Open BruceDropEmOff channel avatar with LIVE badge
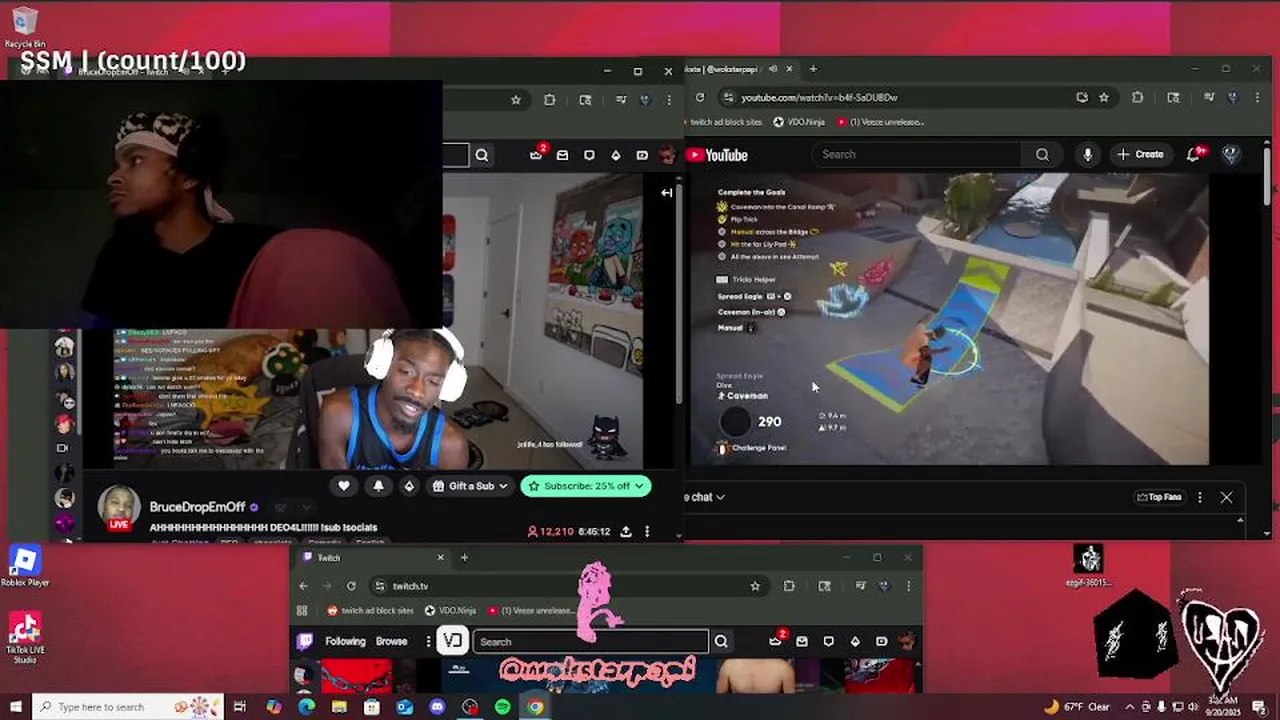This screenshot has width=1280, height=720. point(119,508)
